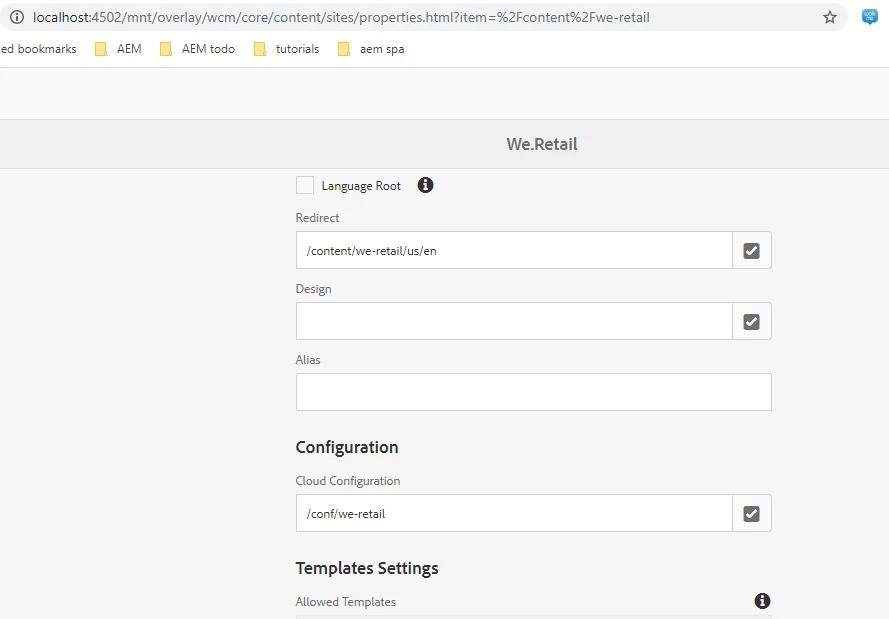Open path picker for Design field
Viewport: 889px width, 619px height.
tap(752, 321)
